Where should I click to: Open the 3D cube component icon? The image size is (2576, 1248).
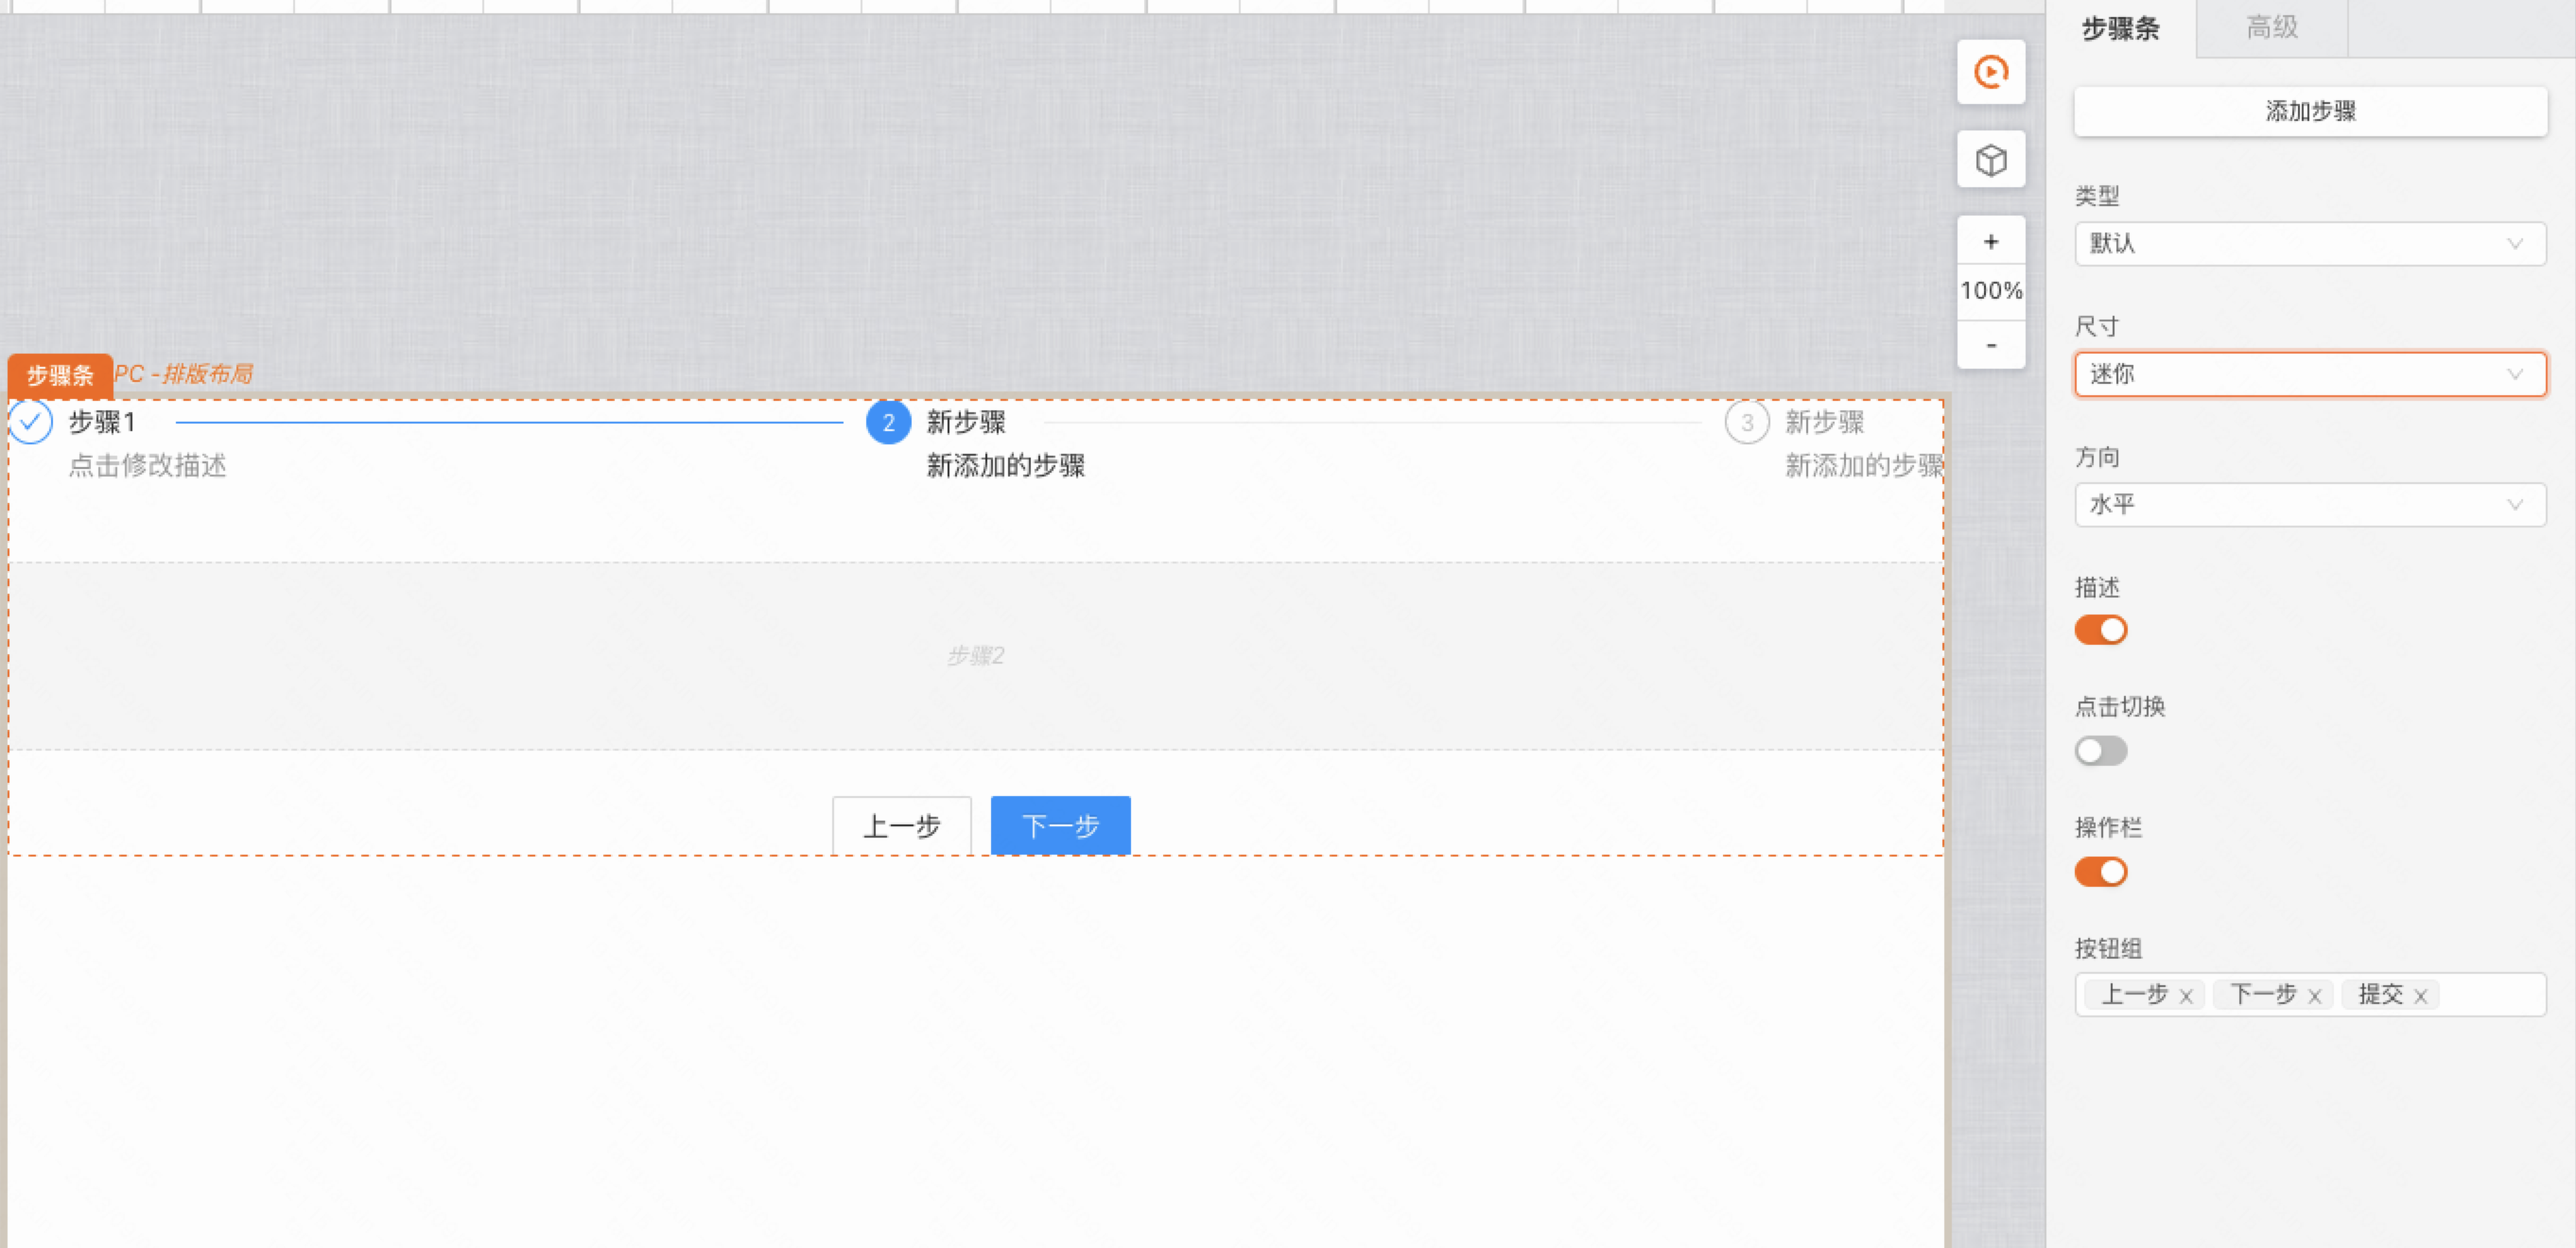1990,160
